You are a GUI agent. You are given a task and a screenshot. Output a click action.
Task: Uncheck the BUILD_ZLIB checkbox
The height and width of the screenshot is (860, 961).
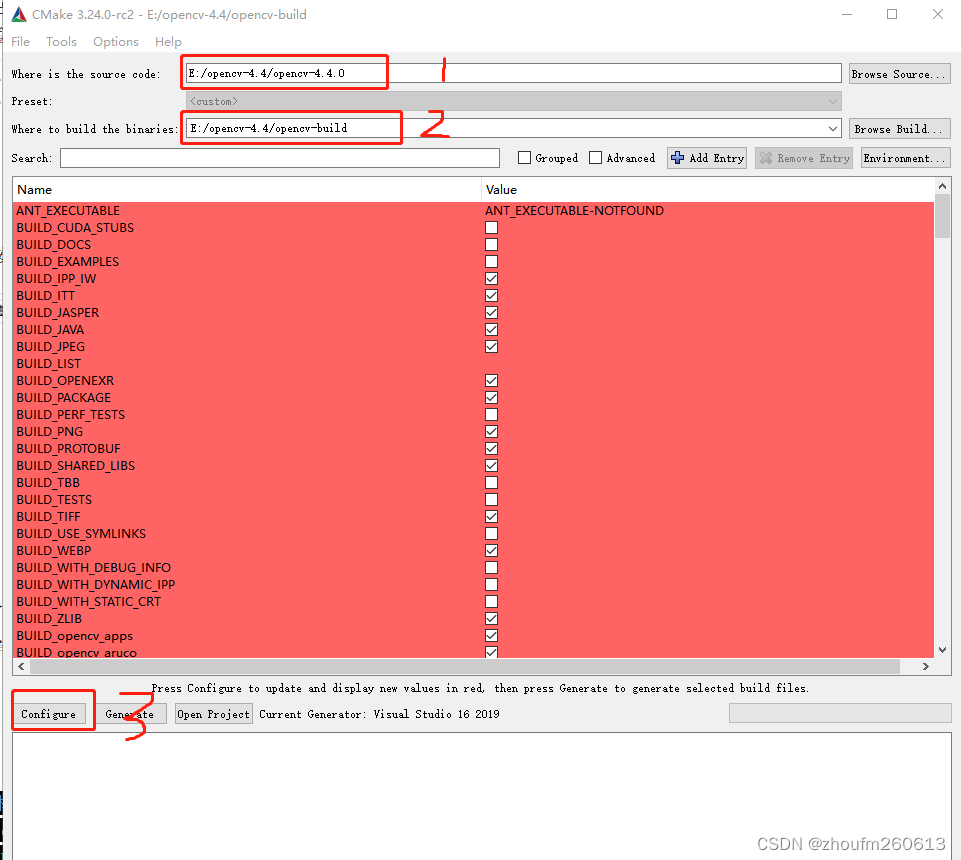click(x=492, y=618)
